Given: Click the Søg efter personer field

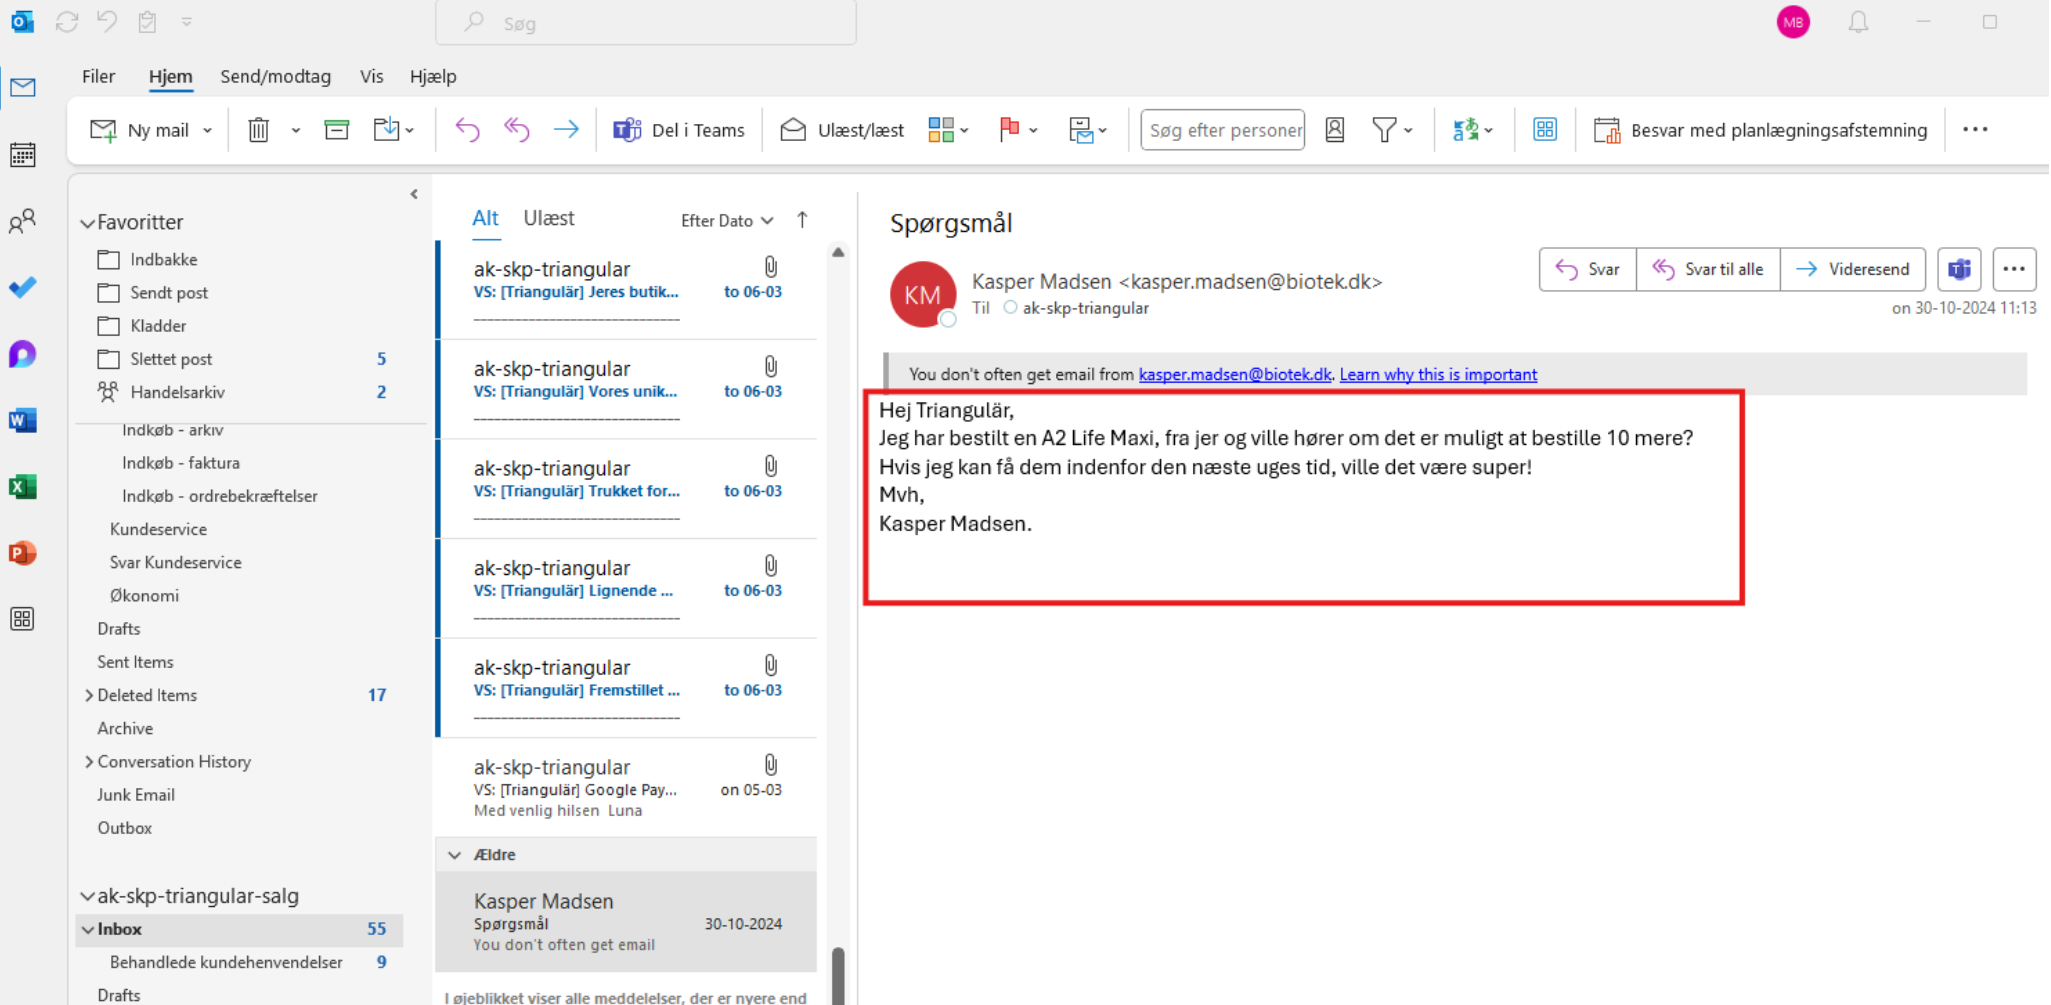Looking at the screenshot, I should click(1222, 130).
